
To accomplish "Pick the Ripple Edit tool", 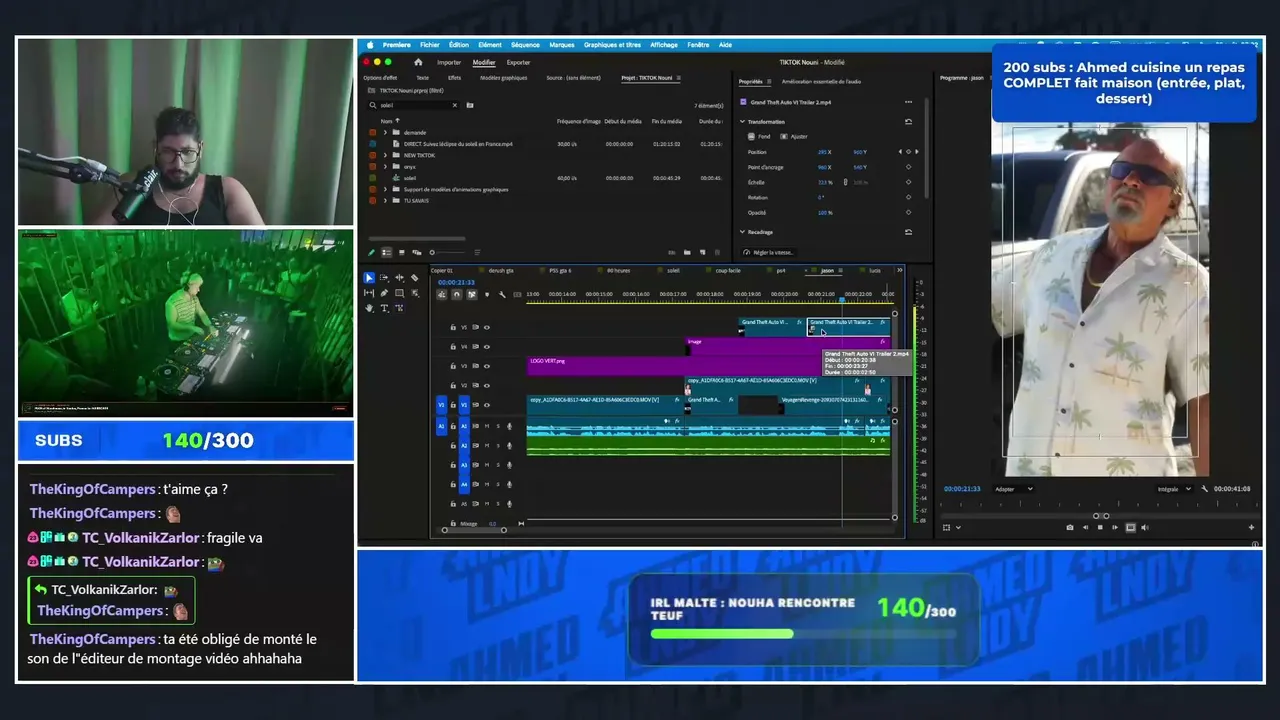I will coord(399,278).
